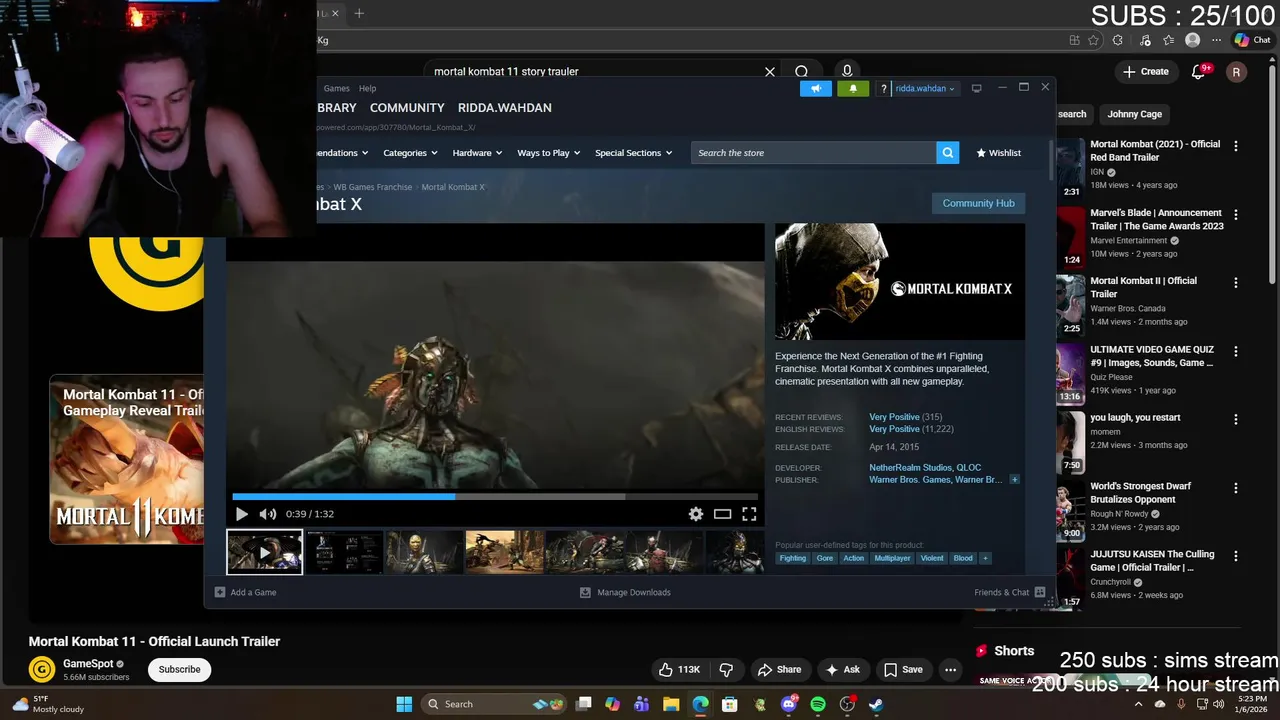Screen dimensions: 1280x720
Task: Select the Johnny Cage filter chip
Action: tap(1134, 114)
